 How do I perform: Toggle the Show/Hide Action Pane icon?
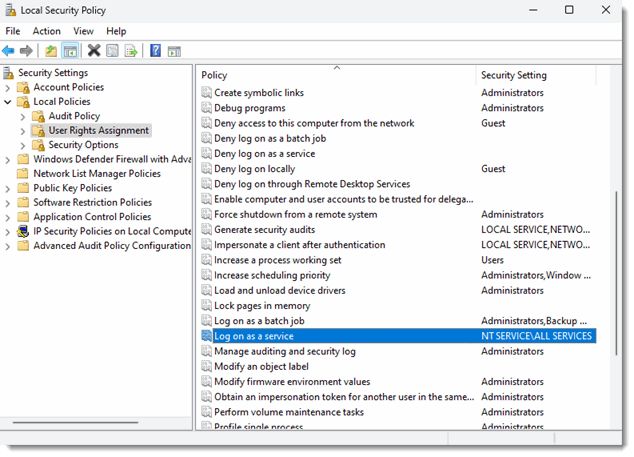(174, 51)
